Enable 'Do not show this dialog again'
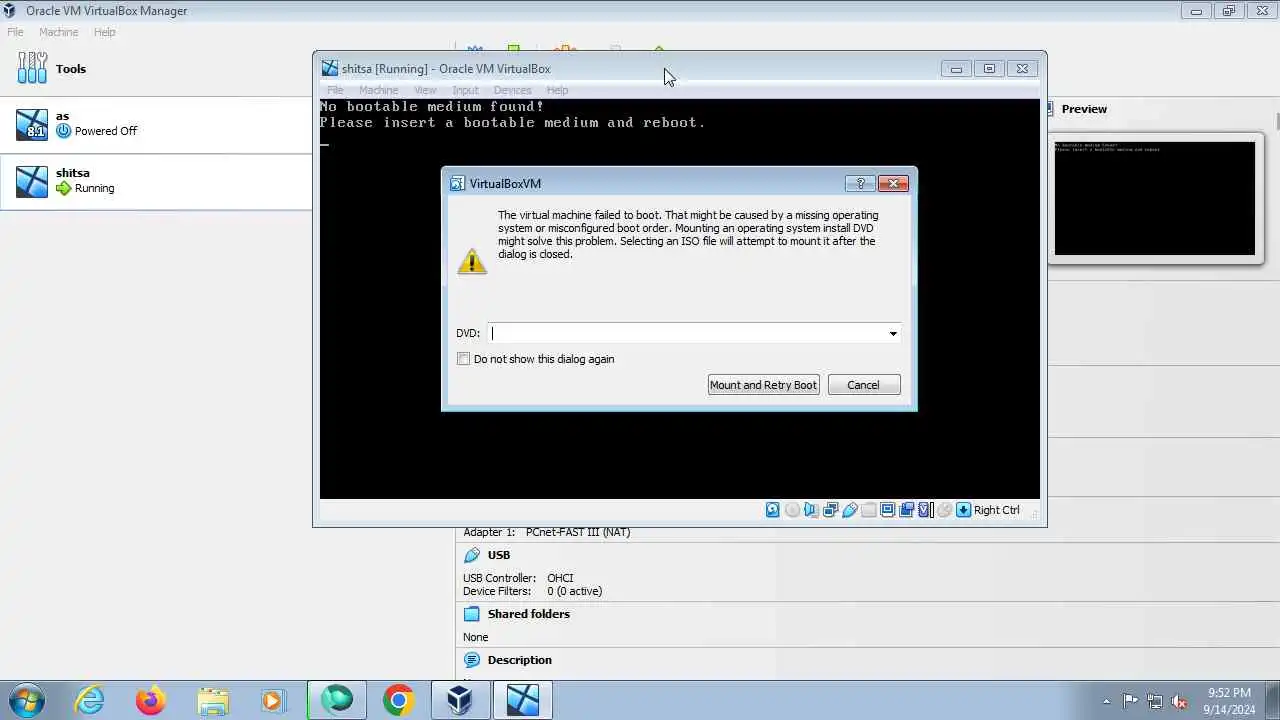The width and height of the screenshot is (1280, 720). 463,359
